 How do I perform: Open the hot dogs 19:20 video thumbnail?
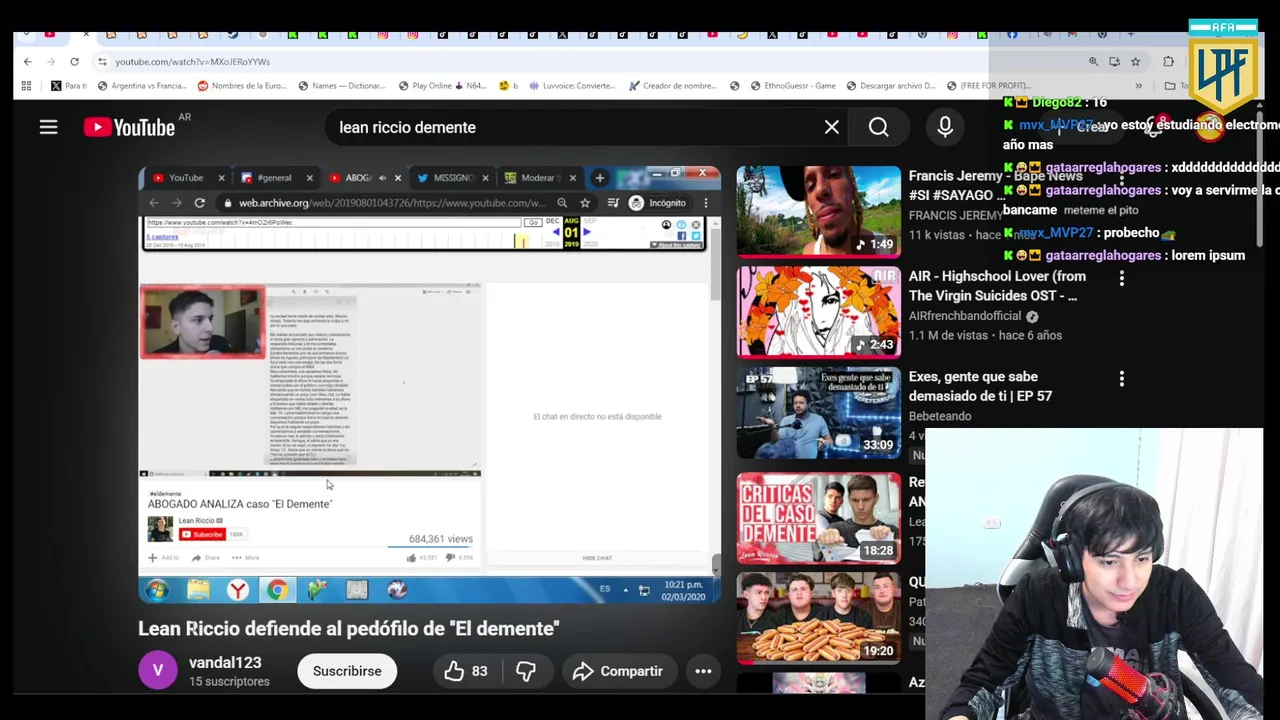click(x=818, y=619)
